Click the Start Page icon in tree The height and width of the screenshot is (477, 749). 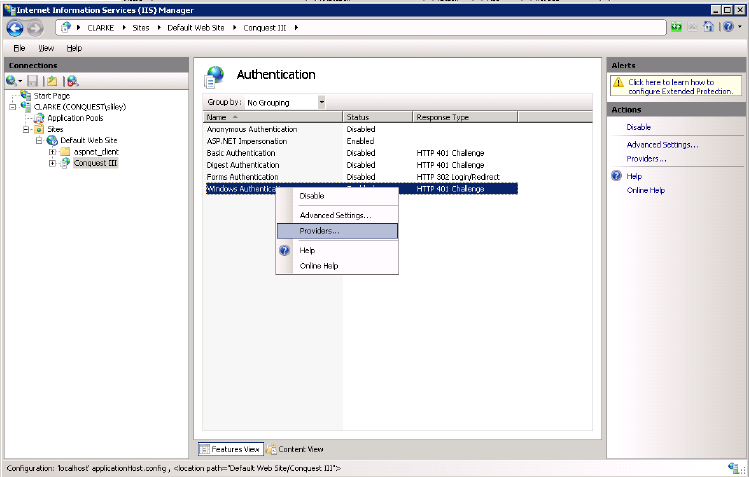pyautogui.click(x=26, y=95)
